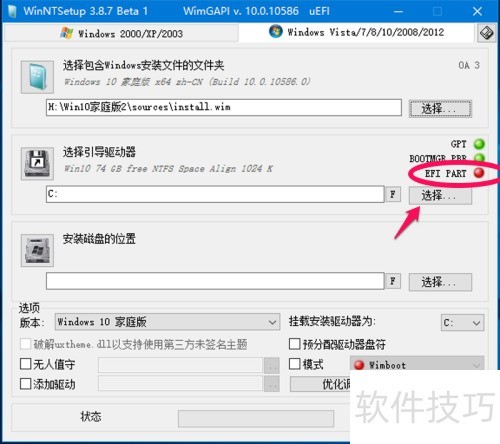Switch to Windows Vista/7/8/10/2008/2012 tab

pyautogui.click(x=356, y=32)
